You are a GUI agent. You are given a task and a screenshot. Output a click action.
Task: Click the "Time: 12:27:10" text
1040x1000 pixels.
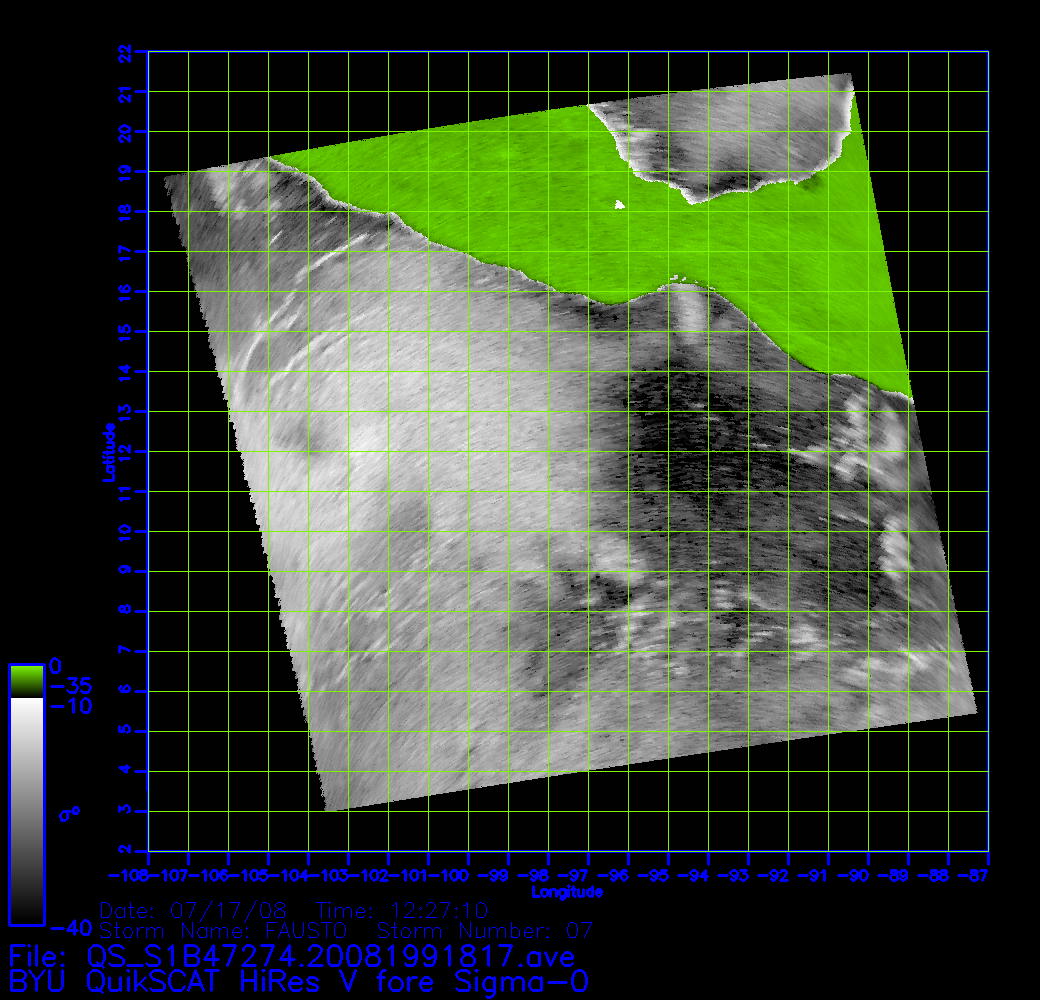(401, 911)
